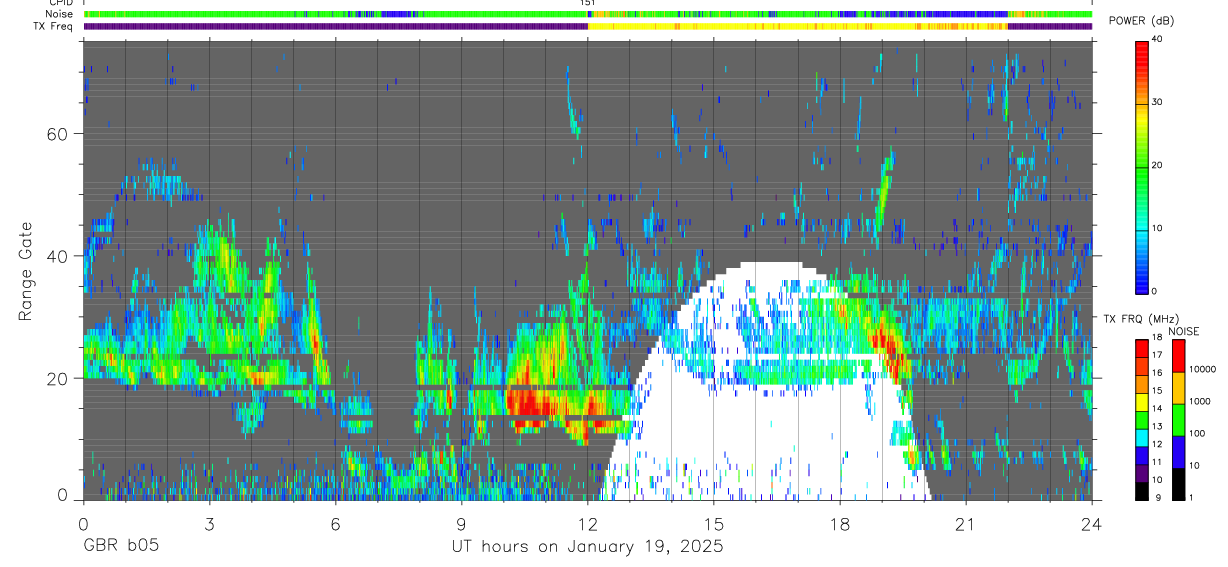The height and width of the screenshot is (567, 1228).
Task: Click the 16 label in the TX FRQ legend
Action: [x=1158, y=373]
